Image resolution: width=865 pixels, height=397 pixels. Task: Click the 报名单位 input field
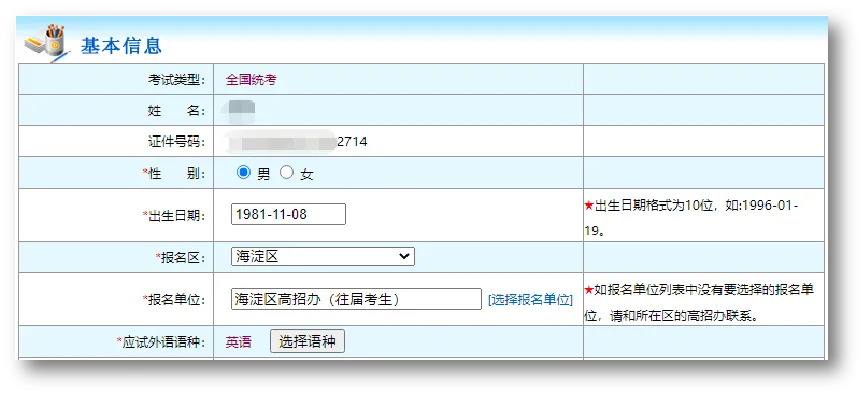[x=356, y=299]
